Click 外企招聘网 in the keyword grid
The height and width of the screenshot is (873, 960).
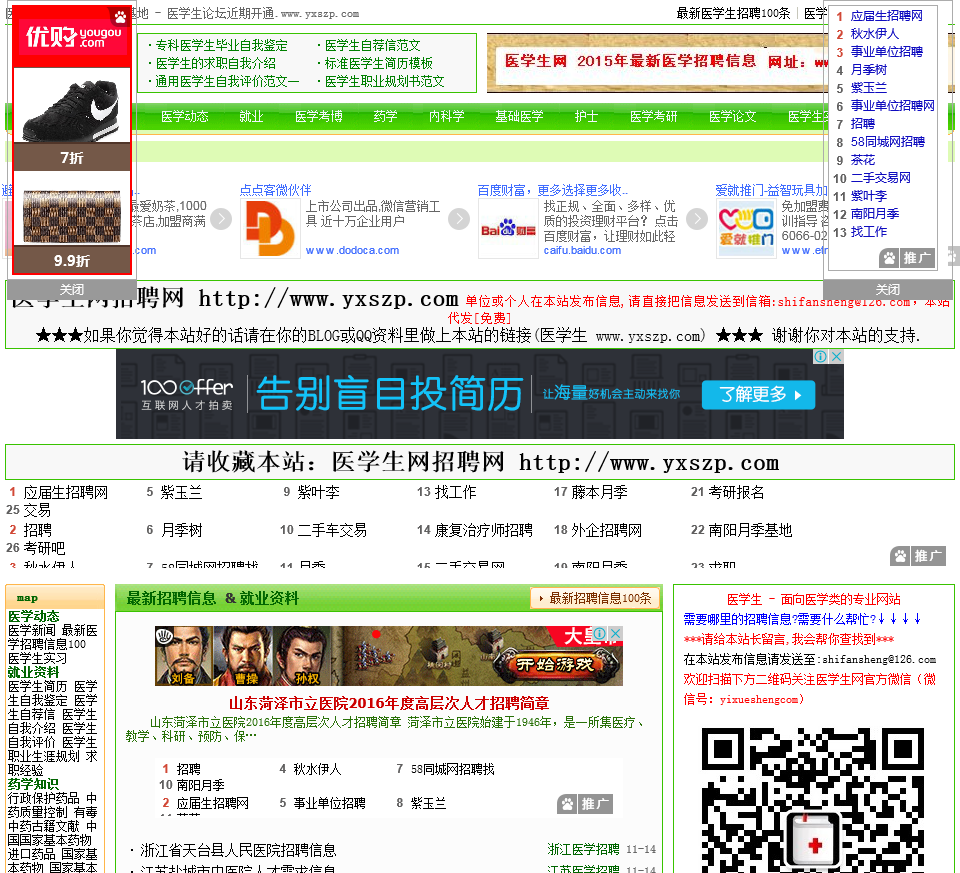pos(607,530)
